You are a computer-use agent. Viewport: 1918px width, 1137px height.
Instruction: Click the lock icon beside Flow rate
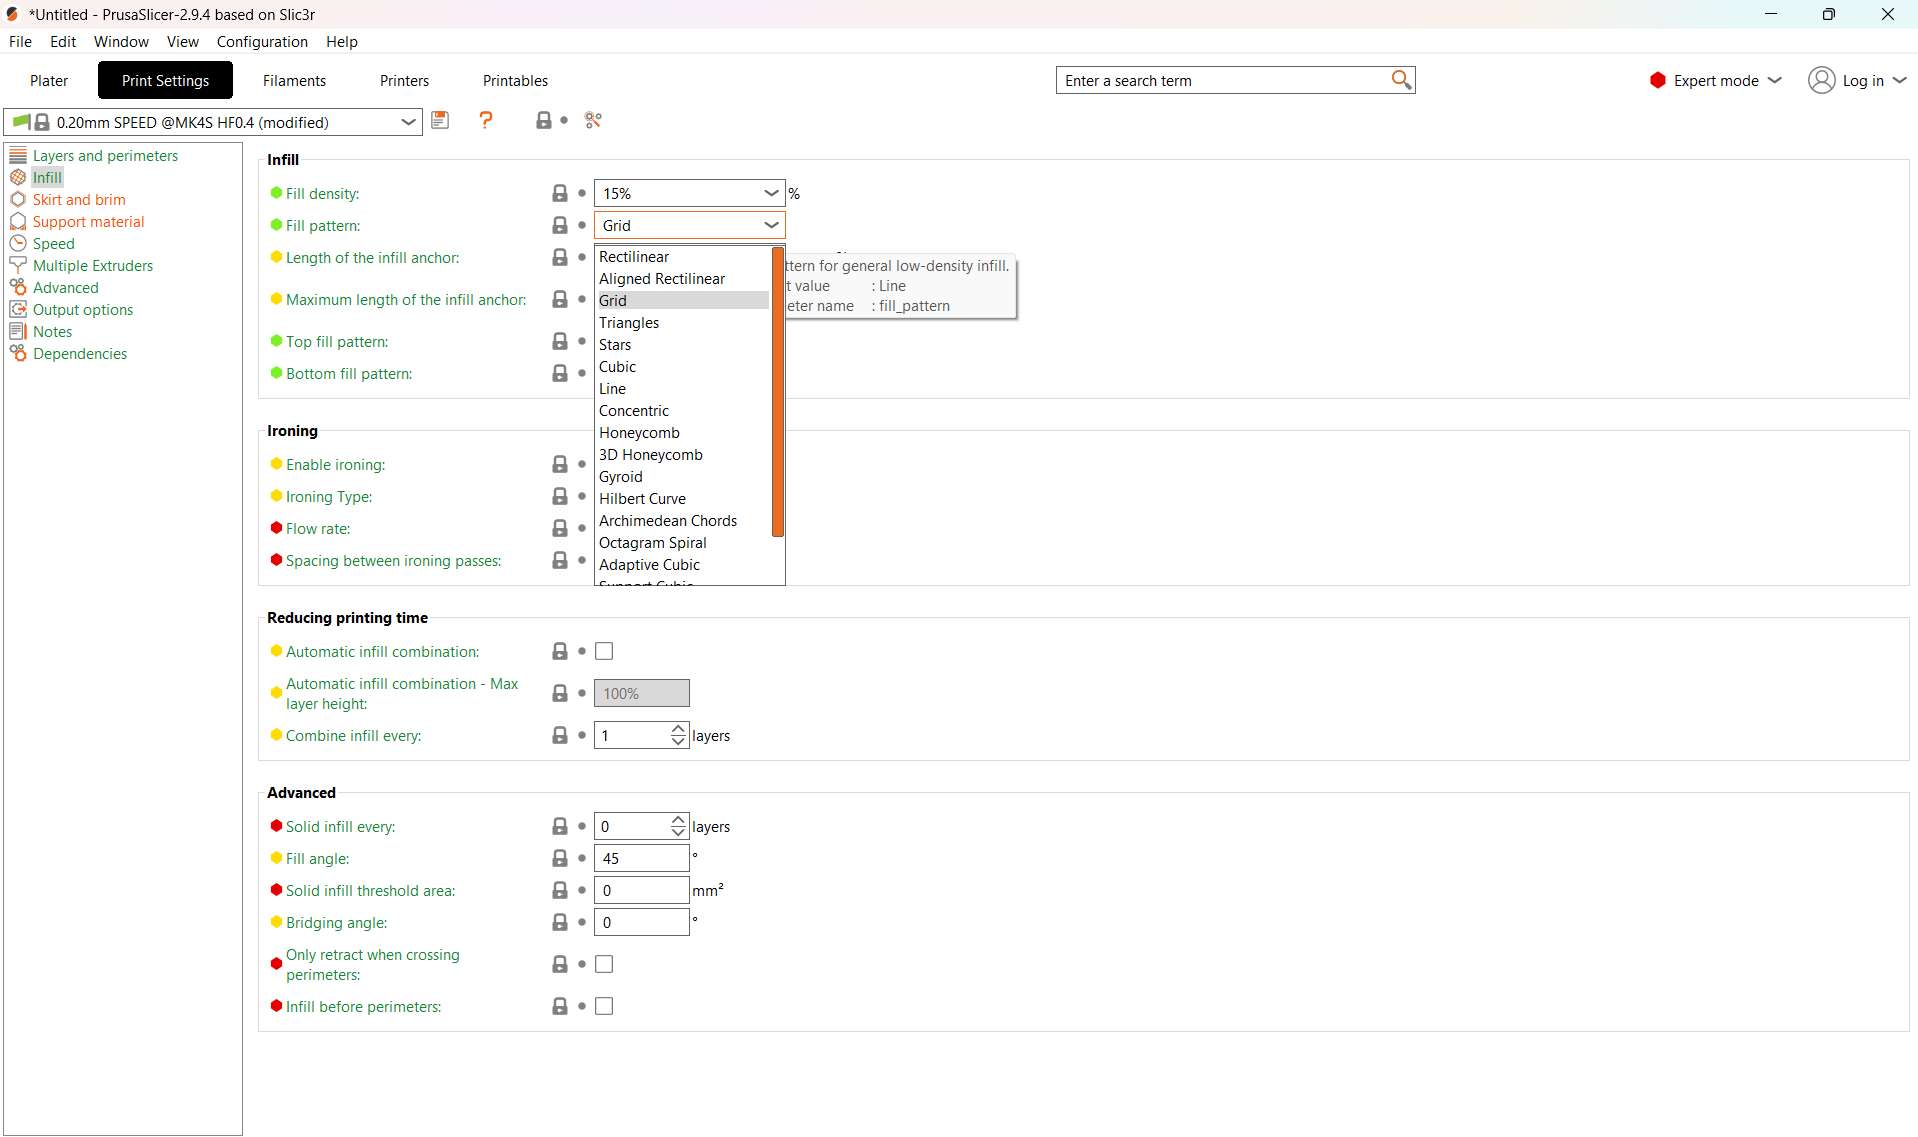tap(560, 528)
